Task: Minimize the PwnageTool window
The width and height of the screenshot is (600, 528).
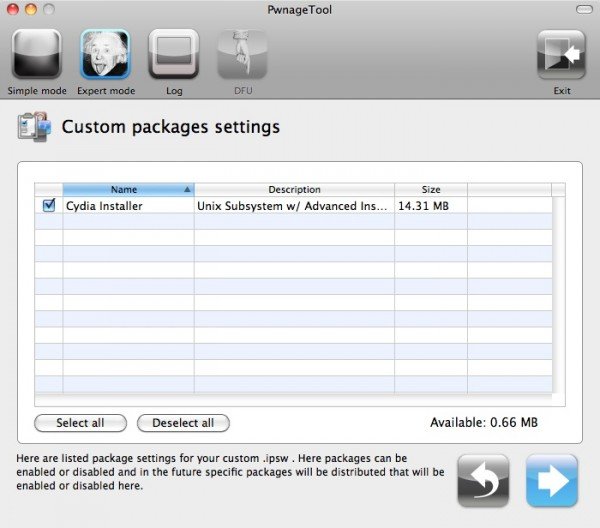Action: pyautogui.click(x=31, y=9)
